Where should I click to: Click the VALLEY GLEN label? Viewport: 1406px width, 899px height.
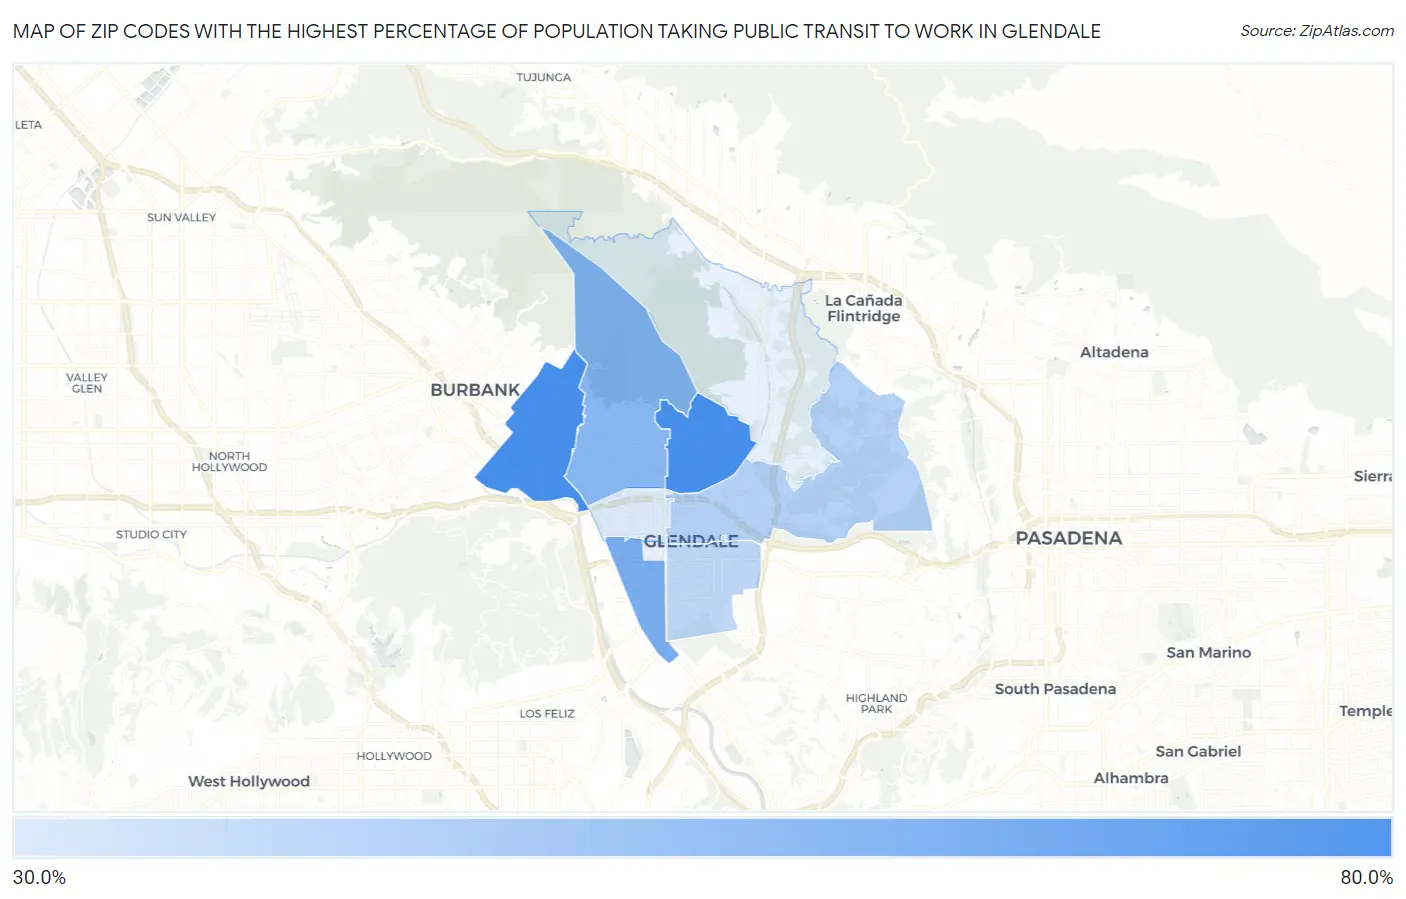click(87, 383)
